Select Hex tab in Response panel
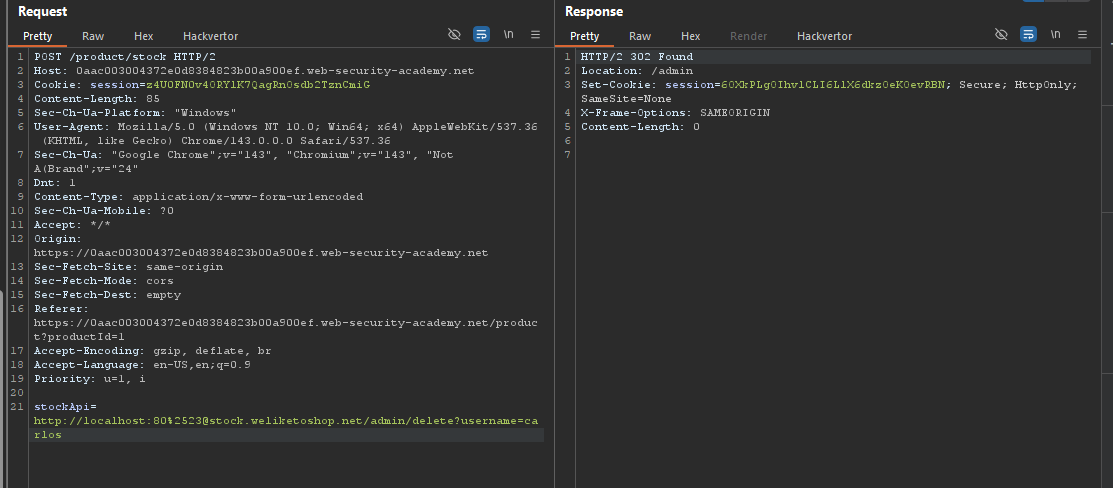Viewport: 1113px width, 488px height. pyautogui.click(x=690, y=36)
